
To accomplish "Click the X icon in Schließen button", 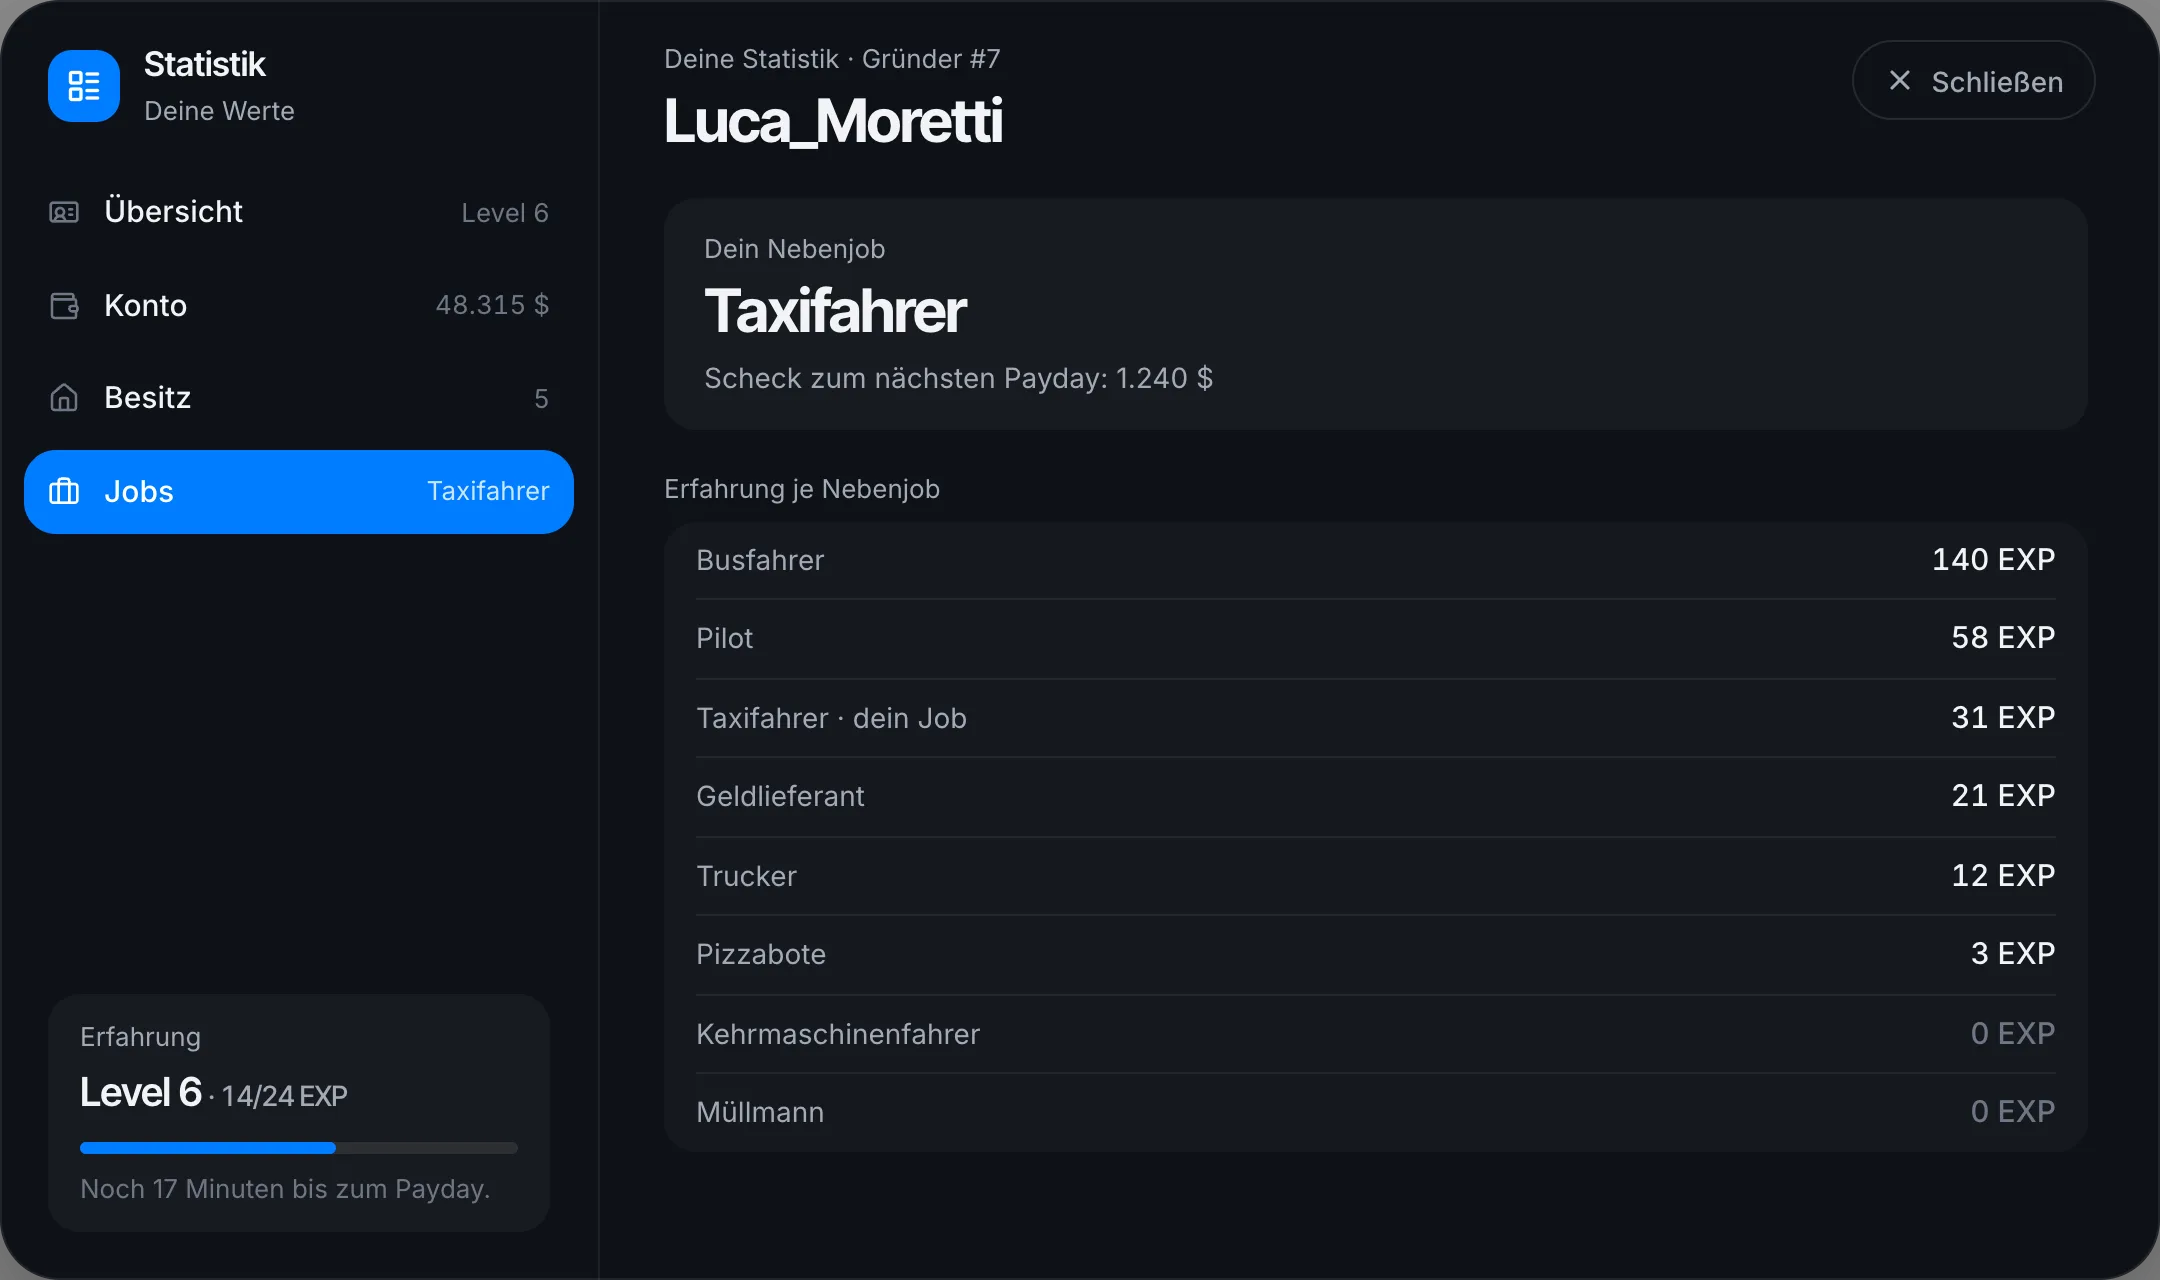I will click(x=1900, y=81).
